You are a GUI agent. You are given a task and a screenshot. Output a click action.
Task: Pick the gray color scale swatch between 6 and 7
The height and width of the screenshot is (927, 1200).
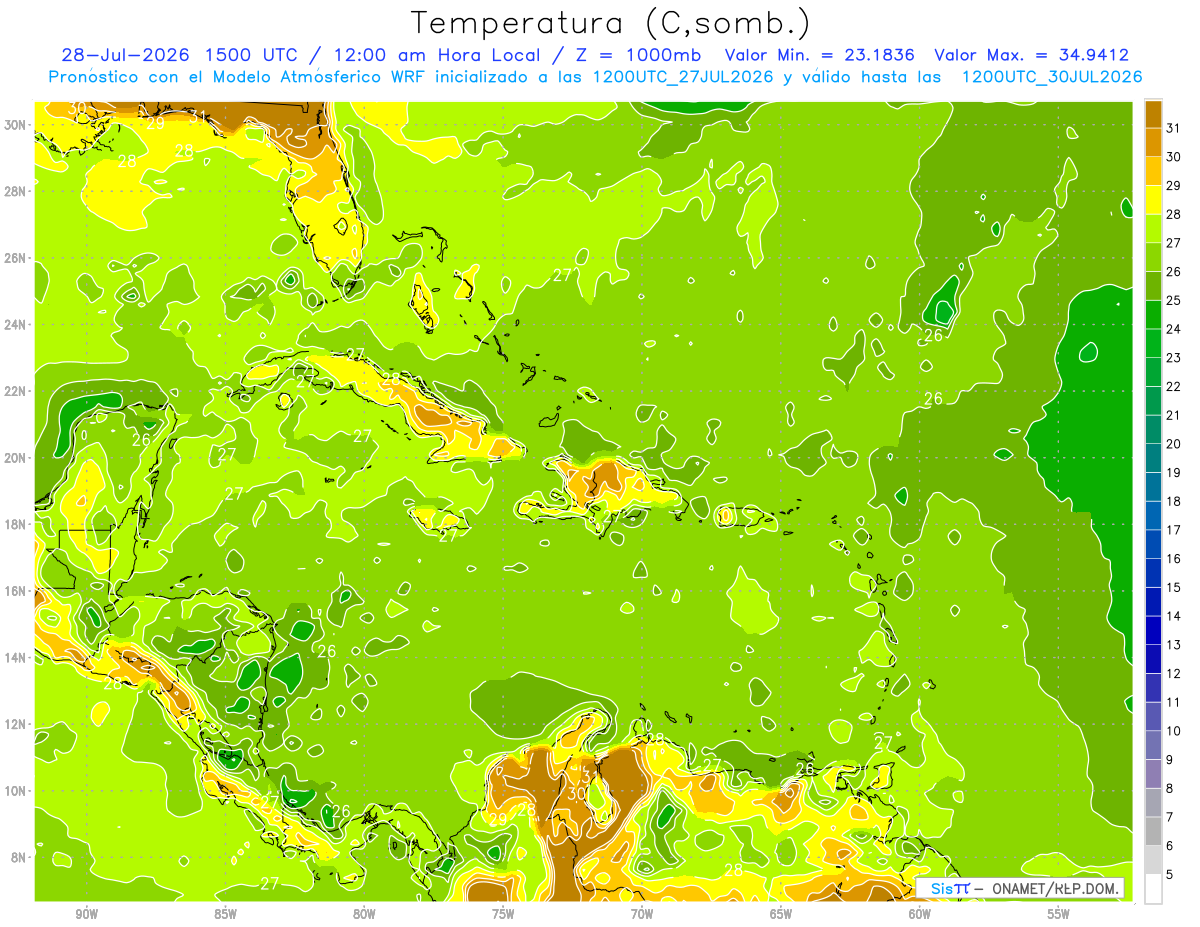tap(1153, 832)
